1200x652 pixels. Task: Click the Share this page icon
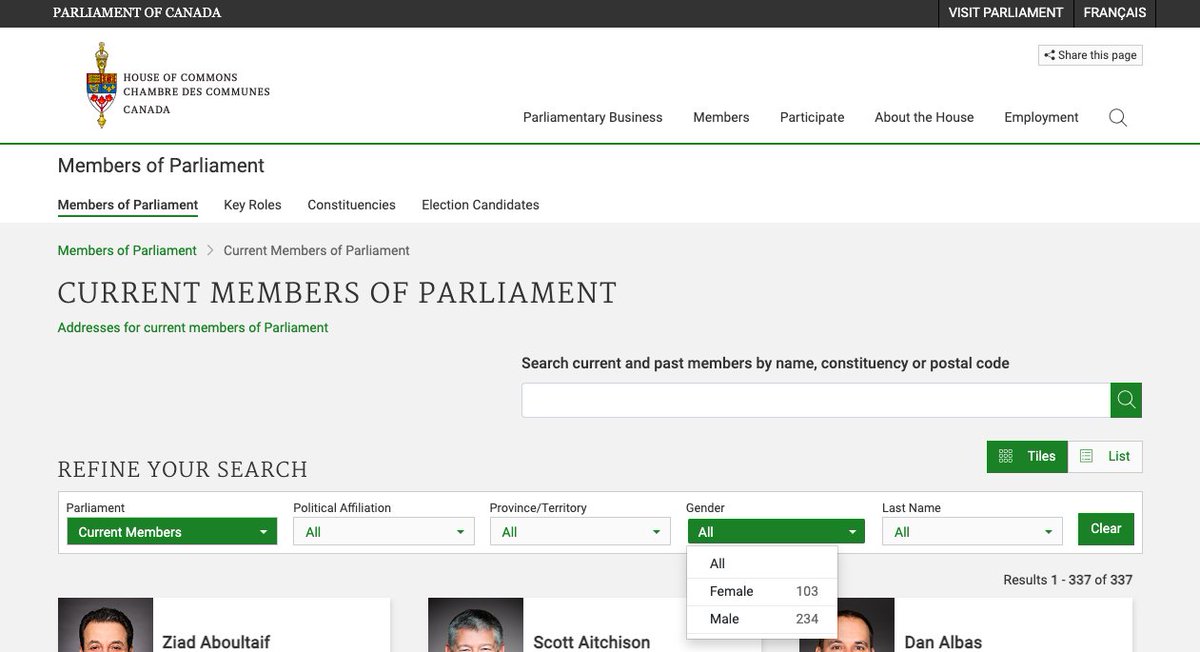1049,54
